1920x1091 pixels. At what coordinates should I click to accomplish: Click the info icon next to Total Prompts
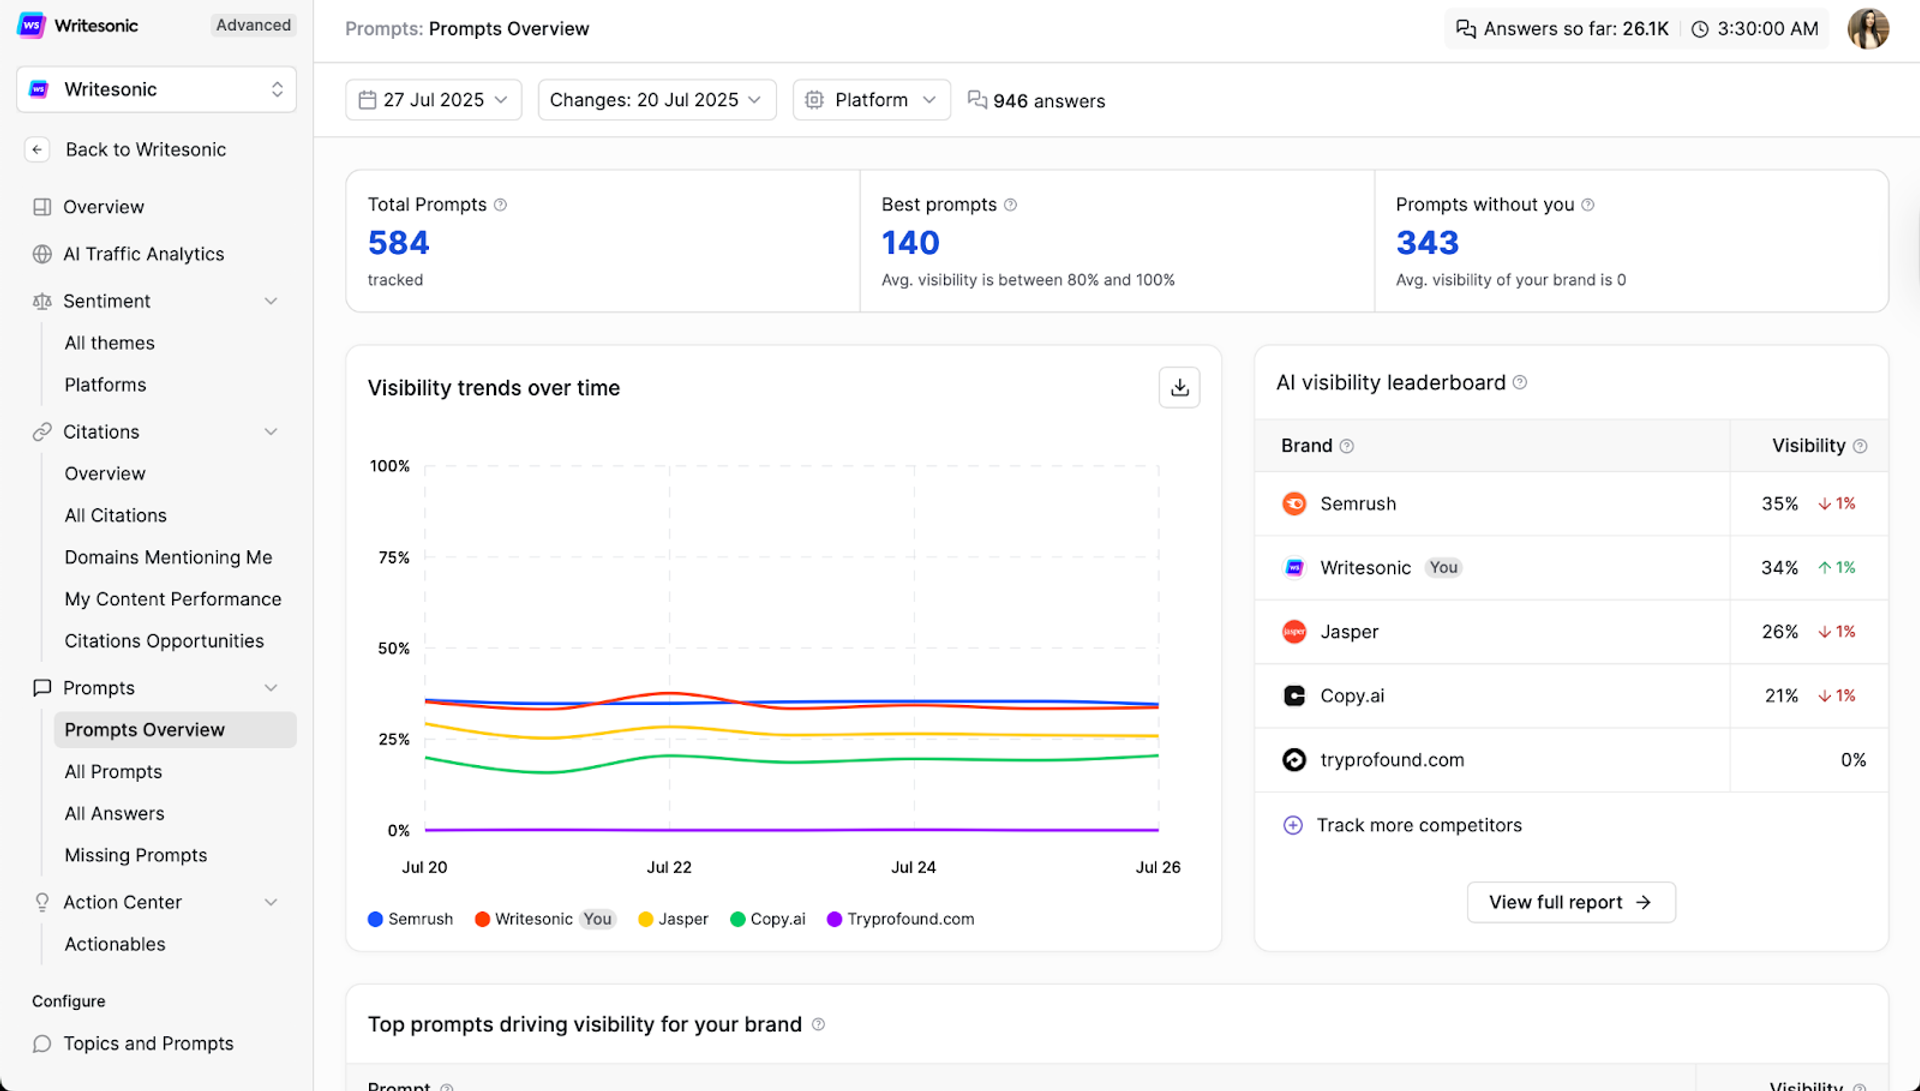pyautogui.click(x=501, y=205)
